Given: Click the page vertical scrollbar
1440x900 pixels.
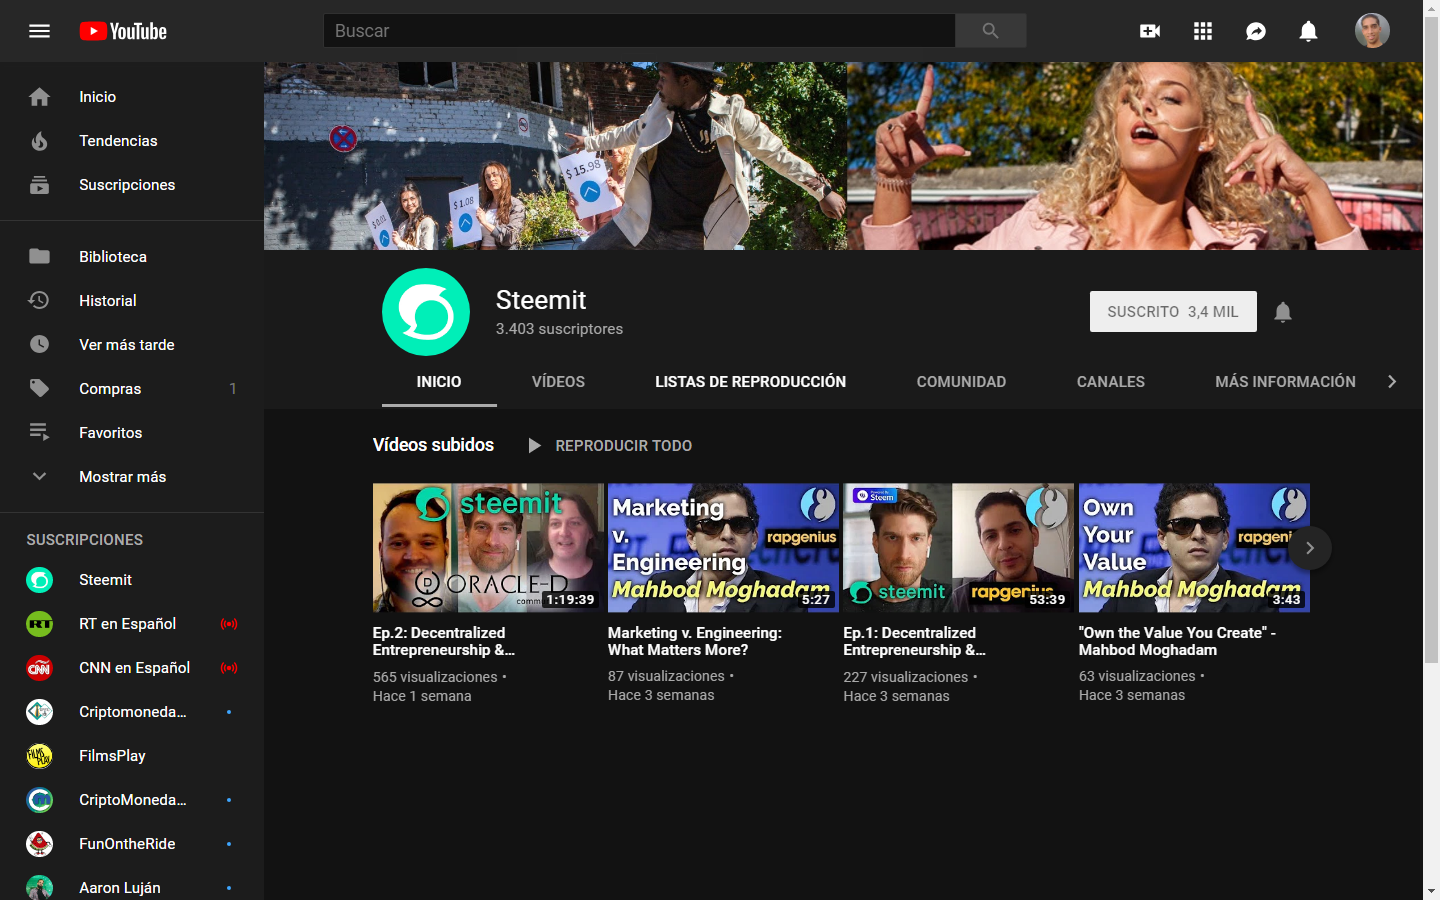Looking at the screenshot, I should coord(1431,340).
